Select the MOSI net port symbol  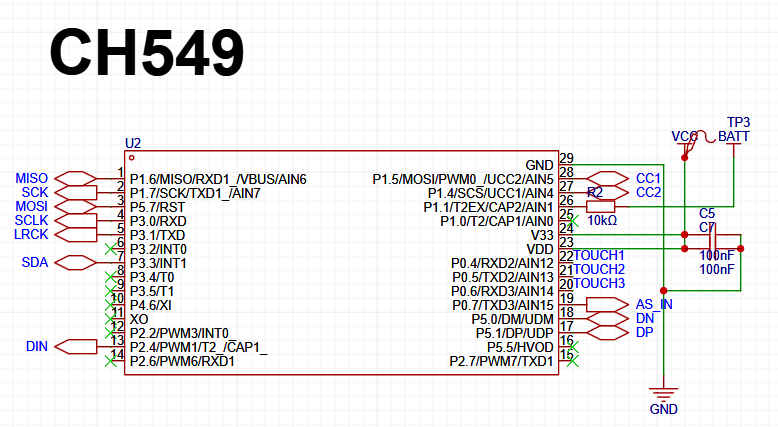tap(75, 206)
